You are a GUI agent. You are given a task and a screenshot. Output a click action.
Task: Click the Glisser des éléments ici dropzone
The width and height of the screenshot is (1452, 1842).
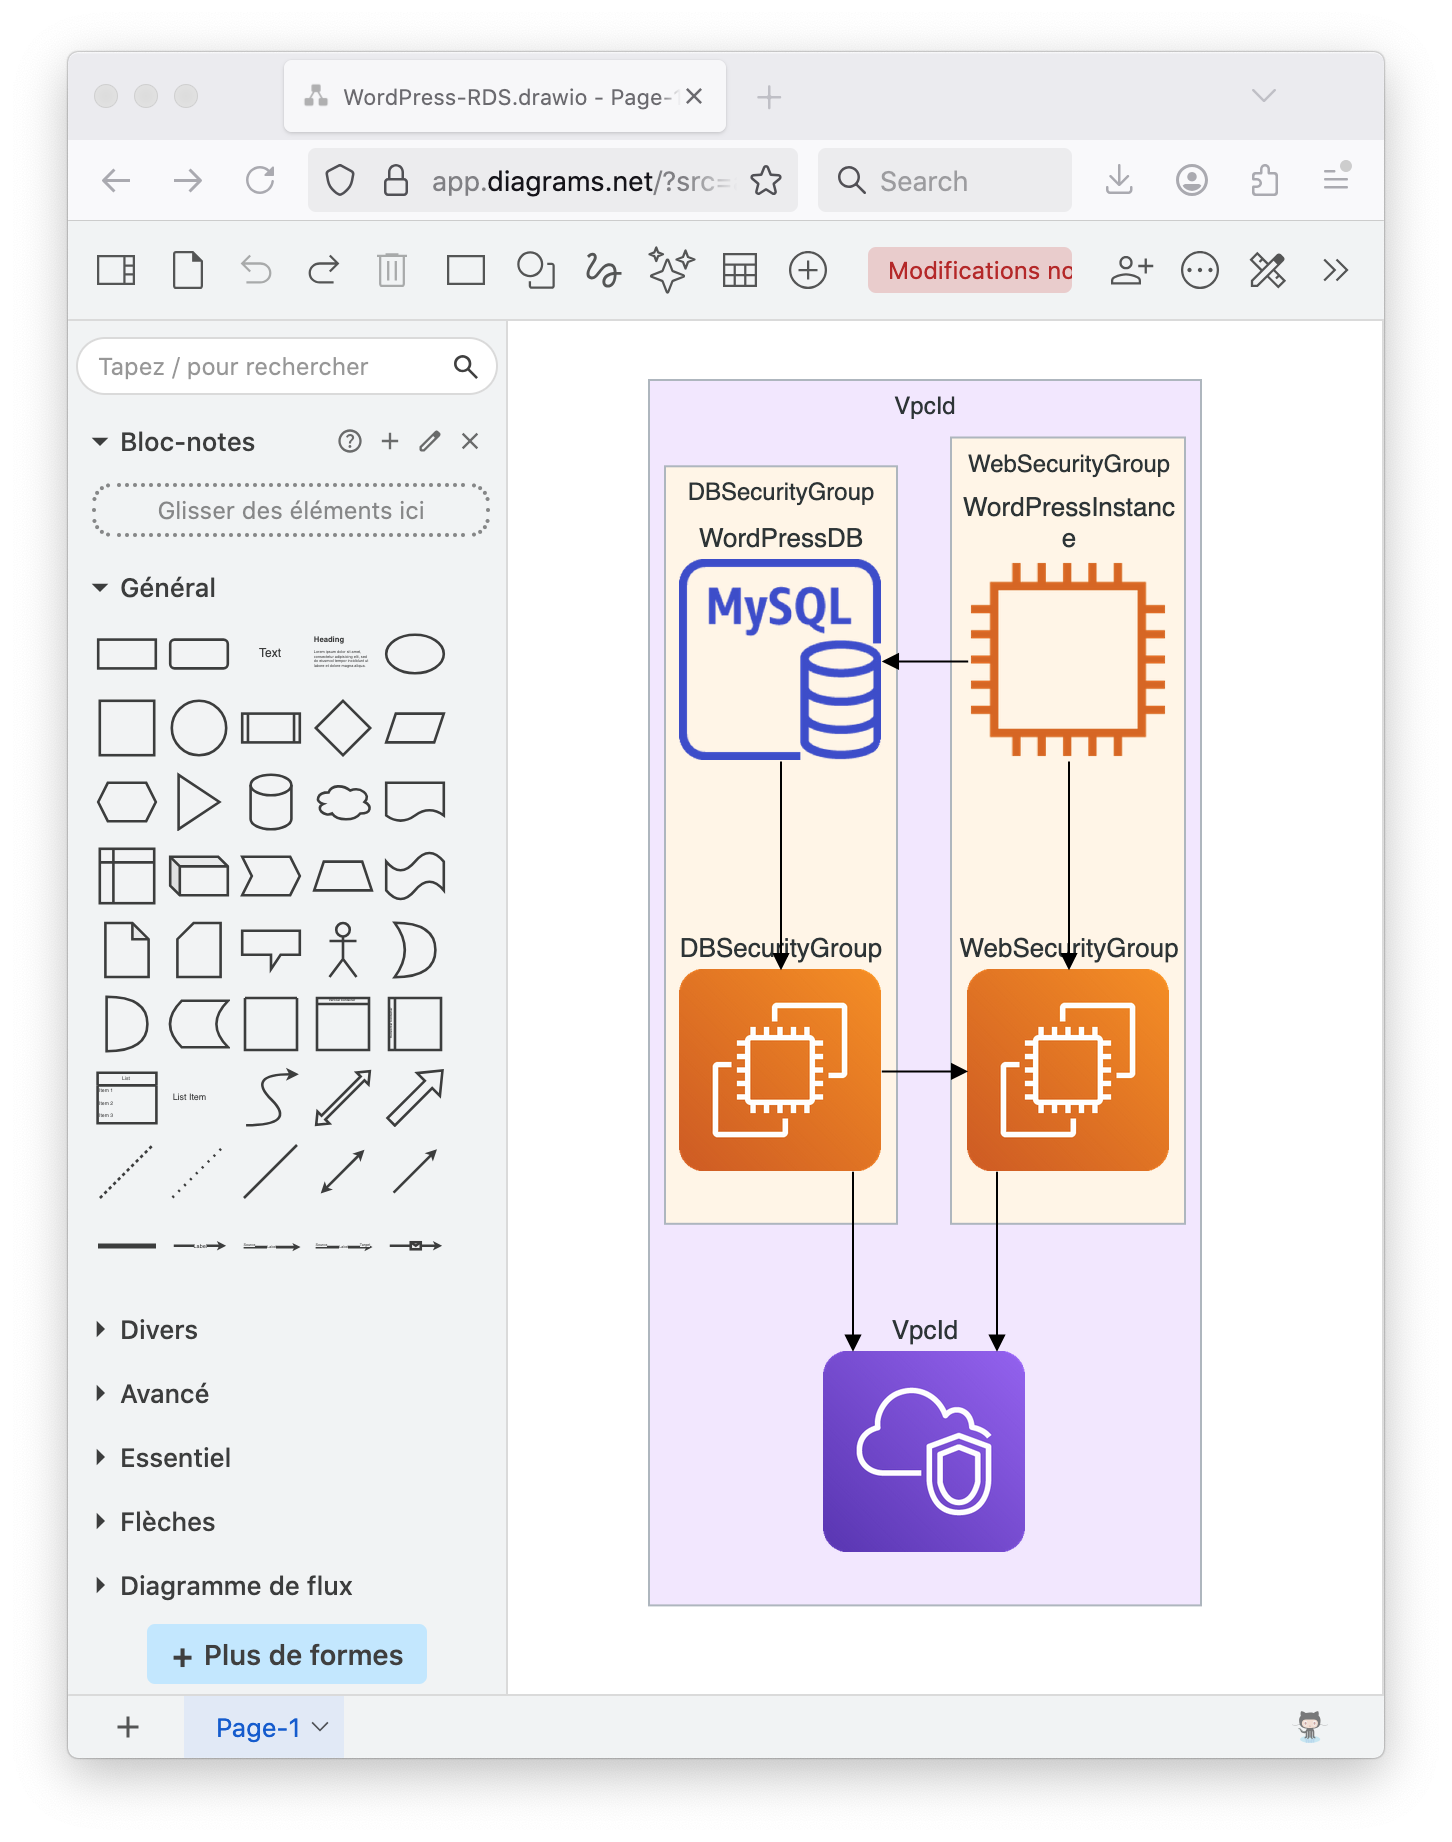click(x=291, y=510)
